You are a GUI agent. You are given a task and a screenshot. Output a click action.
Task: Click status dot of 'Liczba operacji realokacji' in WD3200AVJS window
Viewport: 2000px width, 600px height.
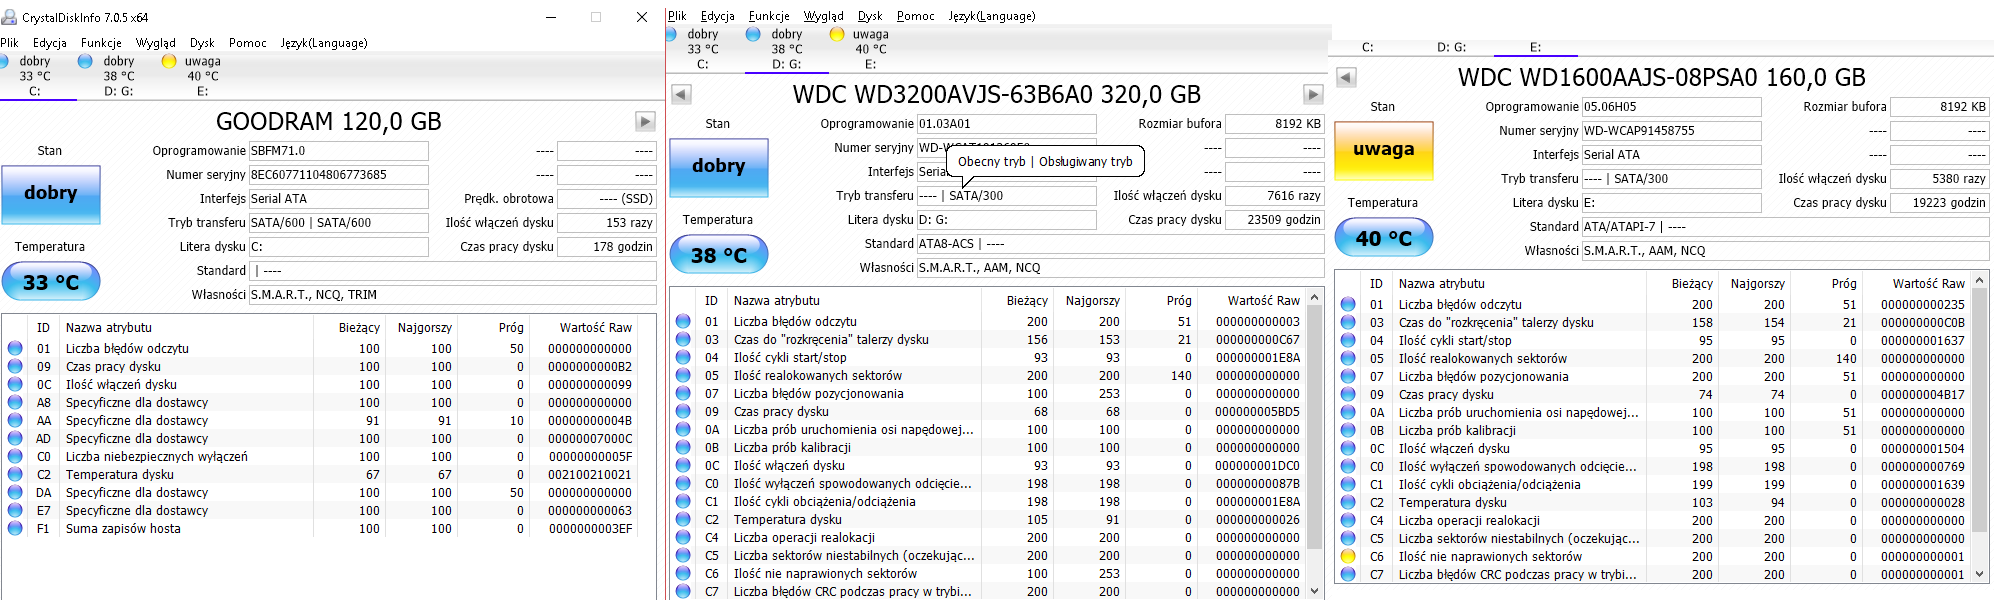(683, 537)
